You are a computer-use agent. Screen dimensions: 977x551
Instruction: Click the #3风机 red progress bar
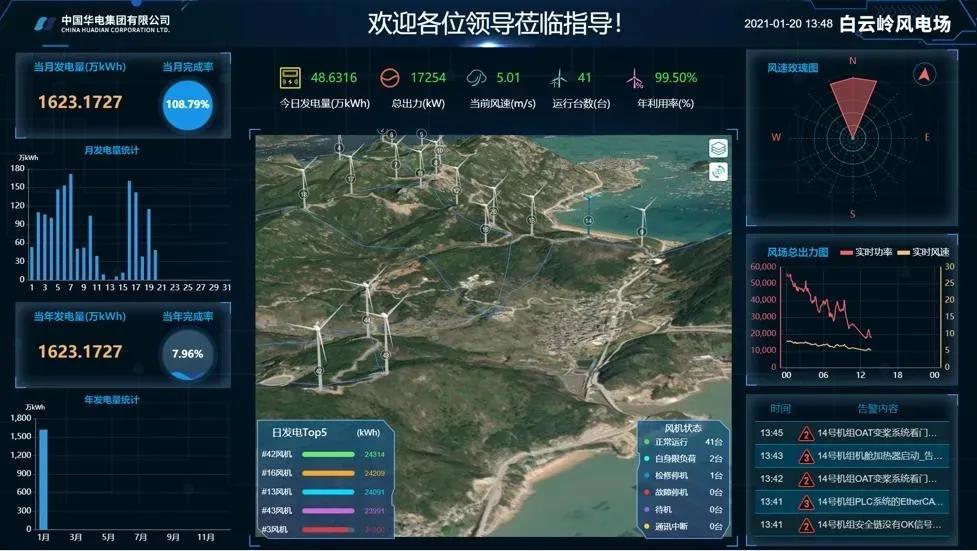pyautogui.click(x=328, y=530)
